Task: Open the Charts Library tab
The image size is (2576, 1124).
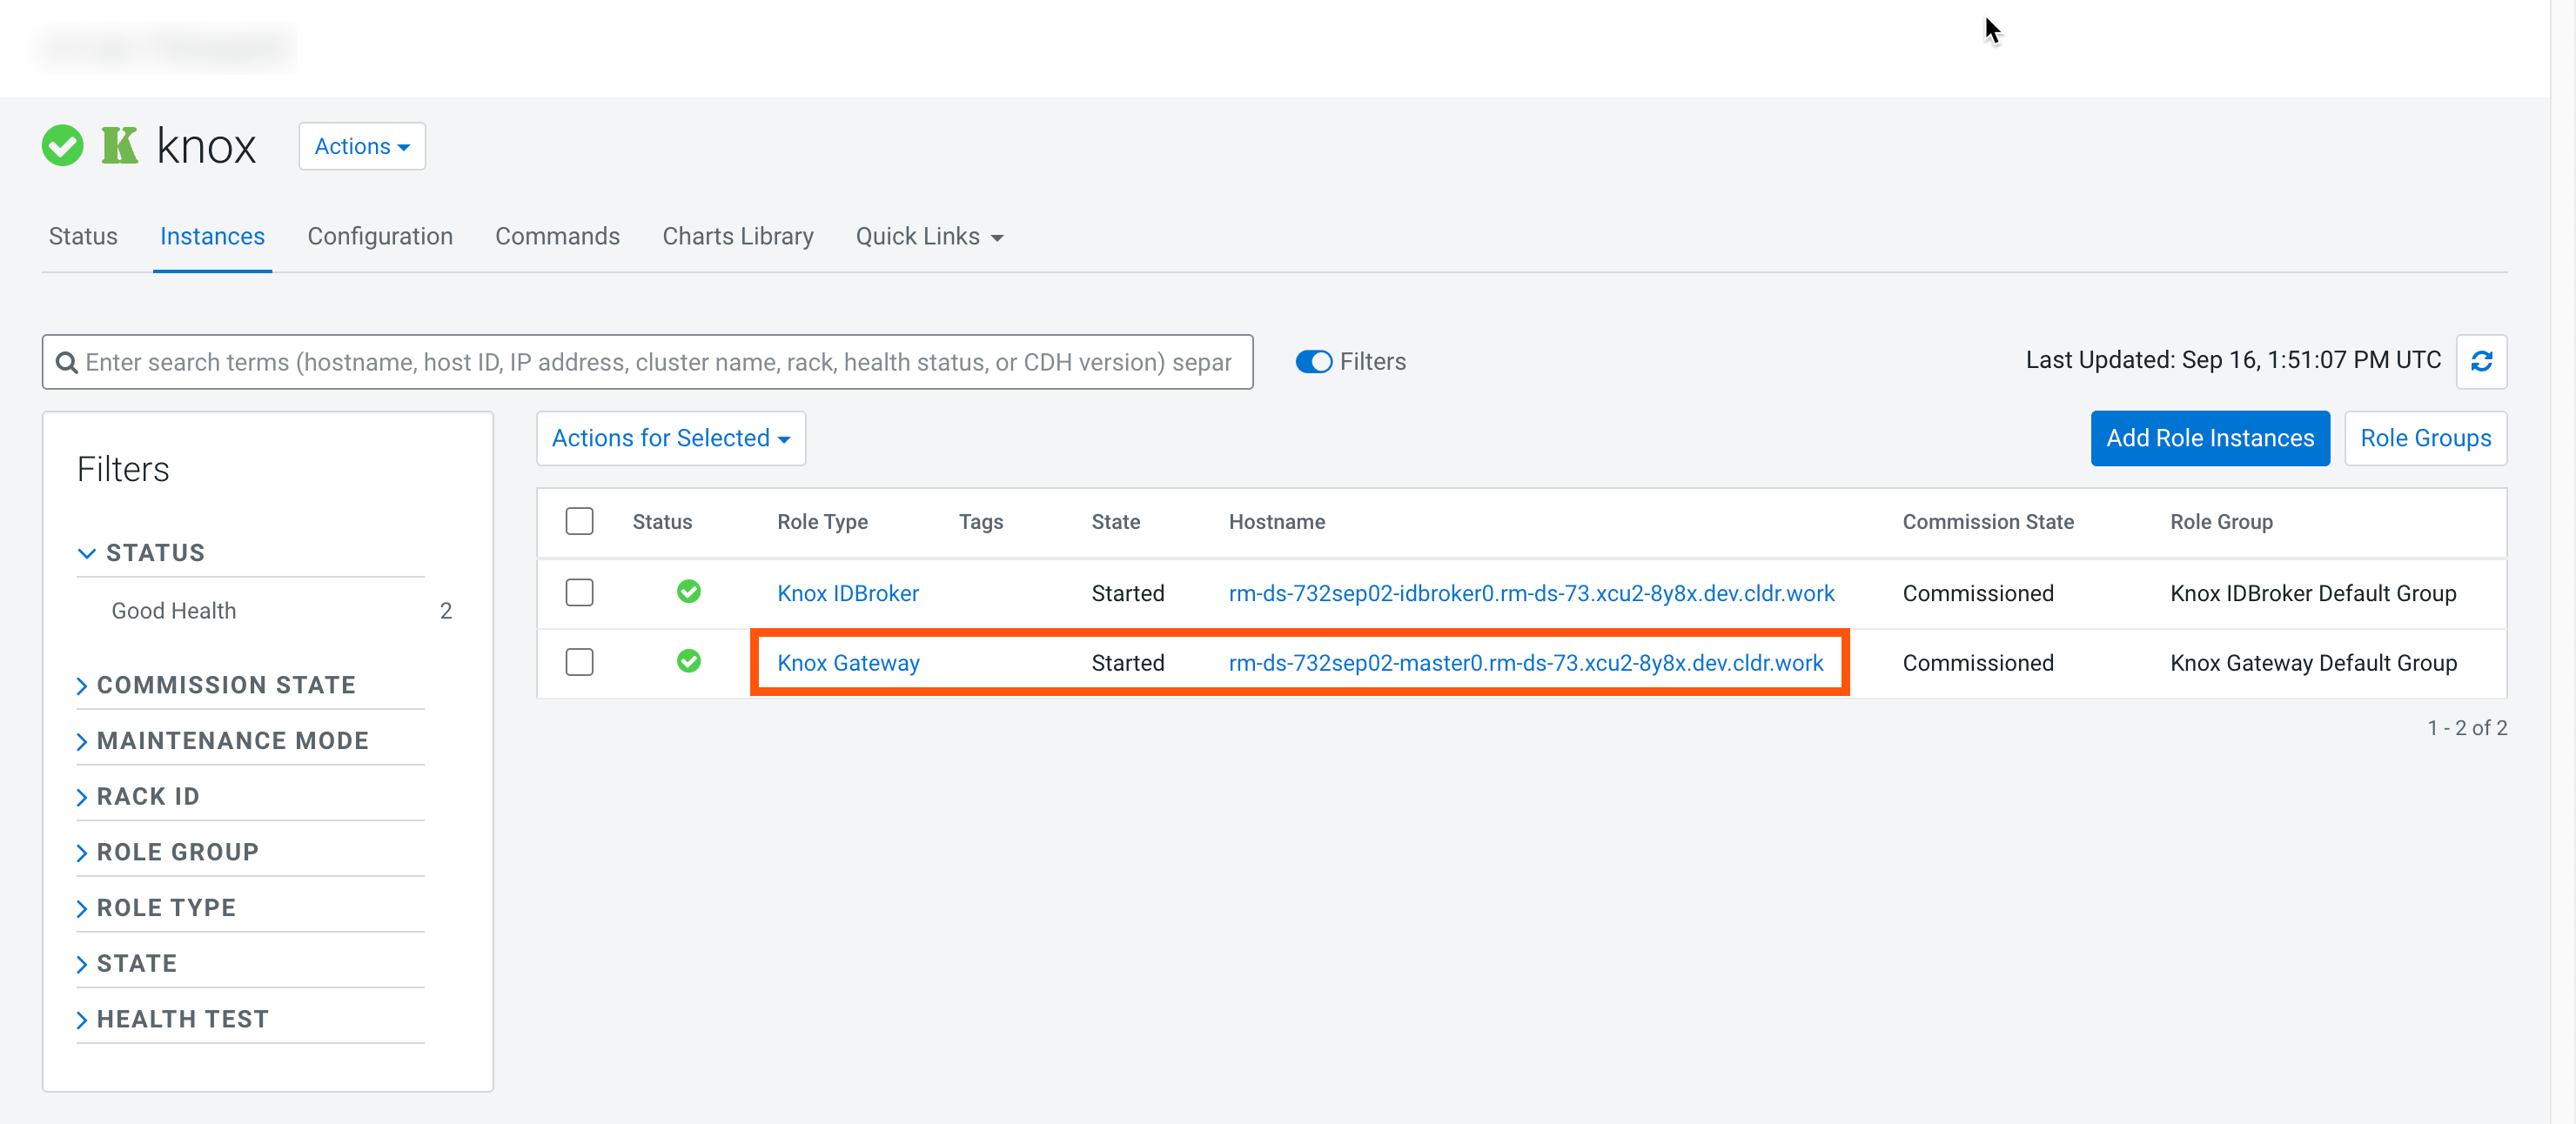Action: (737, 236)
